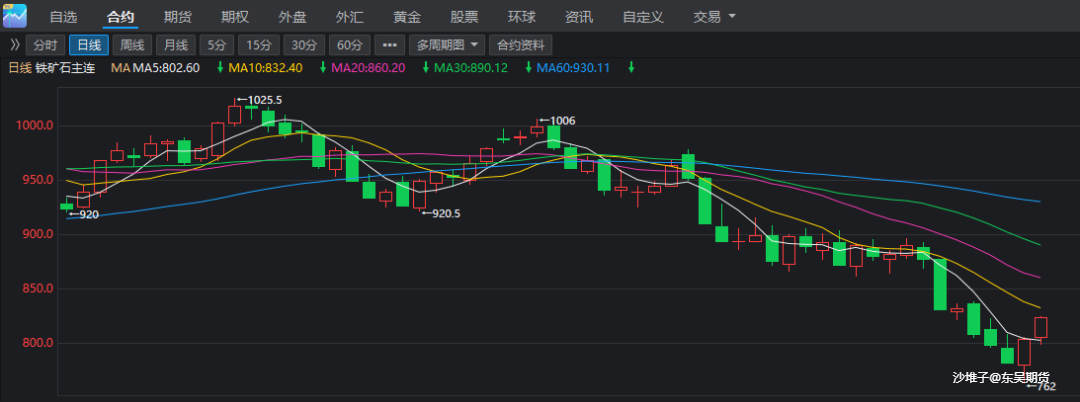Click the MA indicator label
The height and width of the screenshot is (402, 1080).
pyautogui.click(x=121, y=67)
